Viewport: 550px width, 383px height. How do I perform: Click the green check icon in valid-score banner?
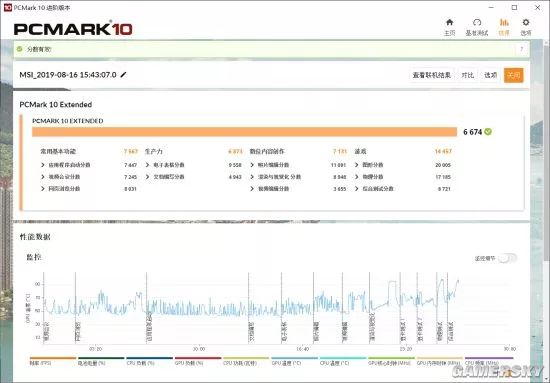tap(20, 49)
